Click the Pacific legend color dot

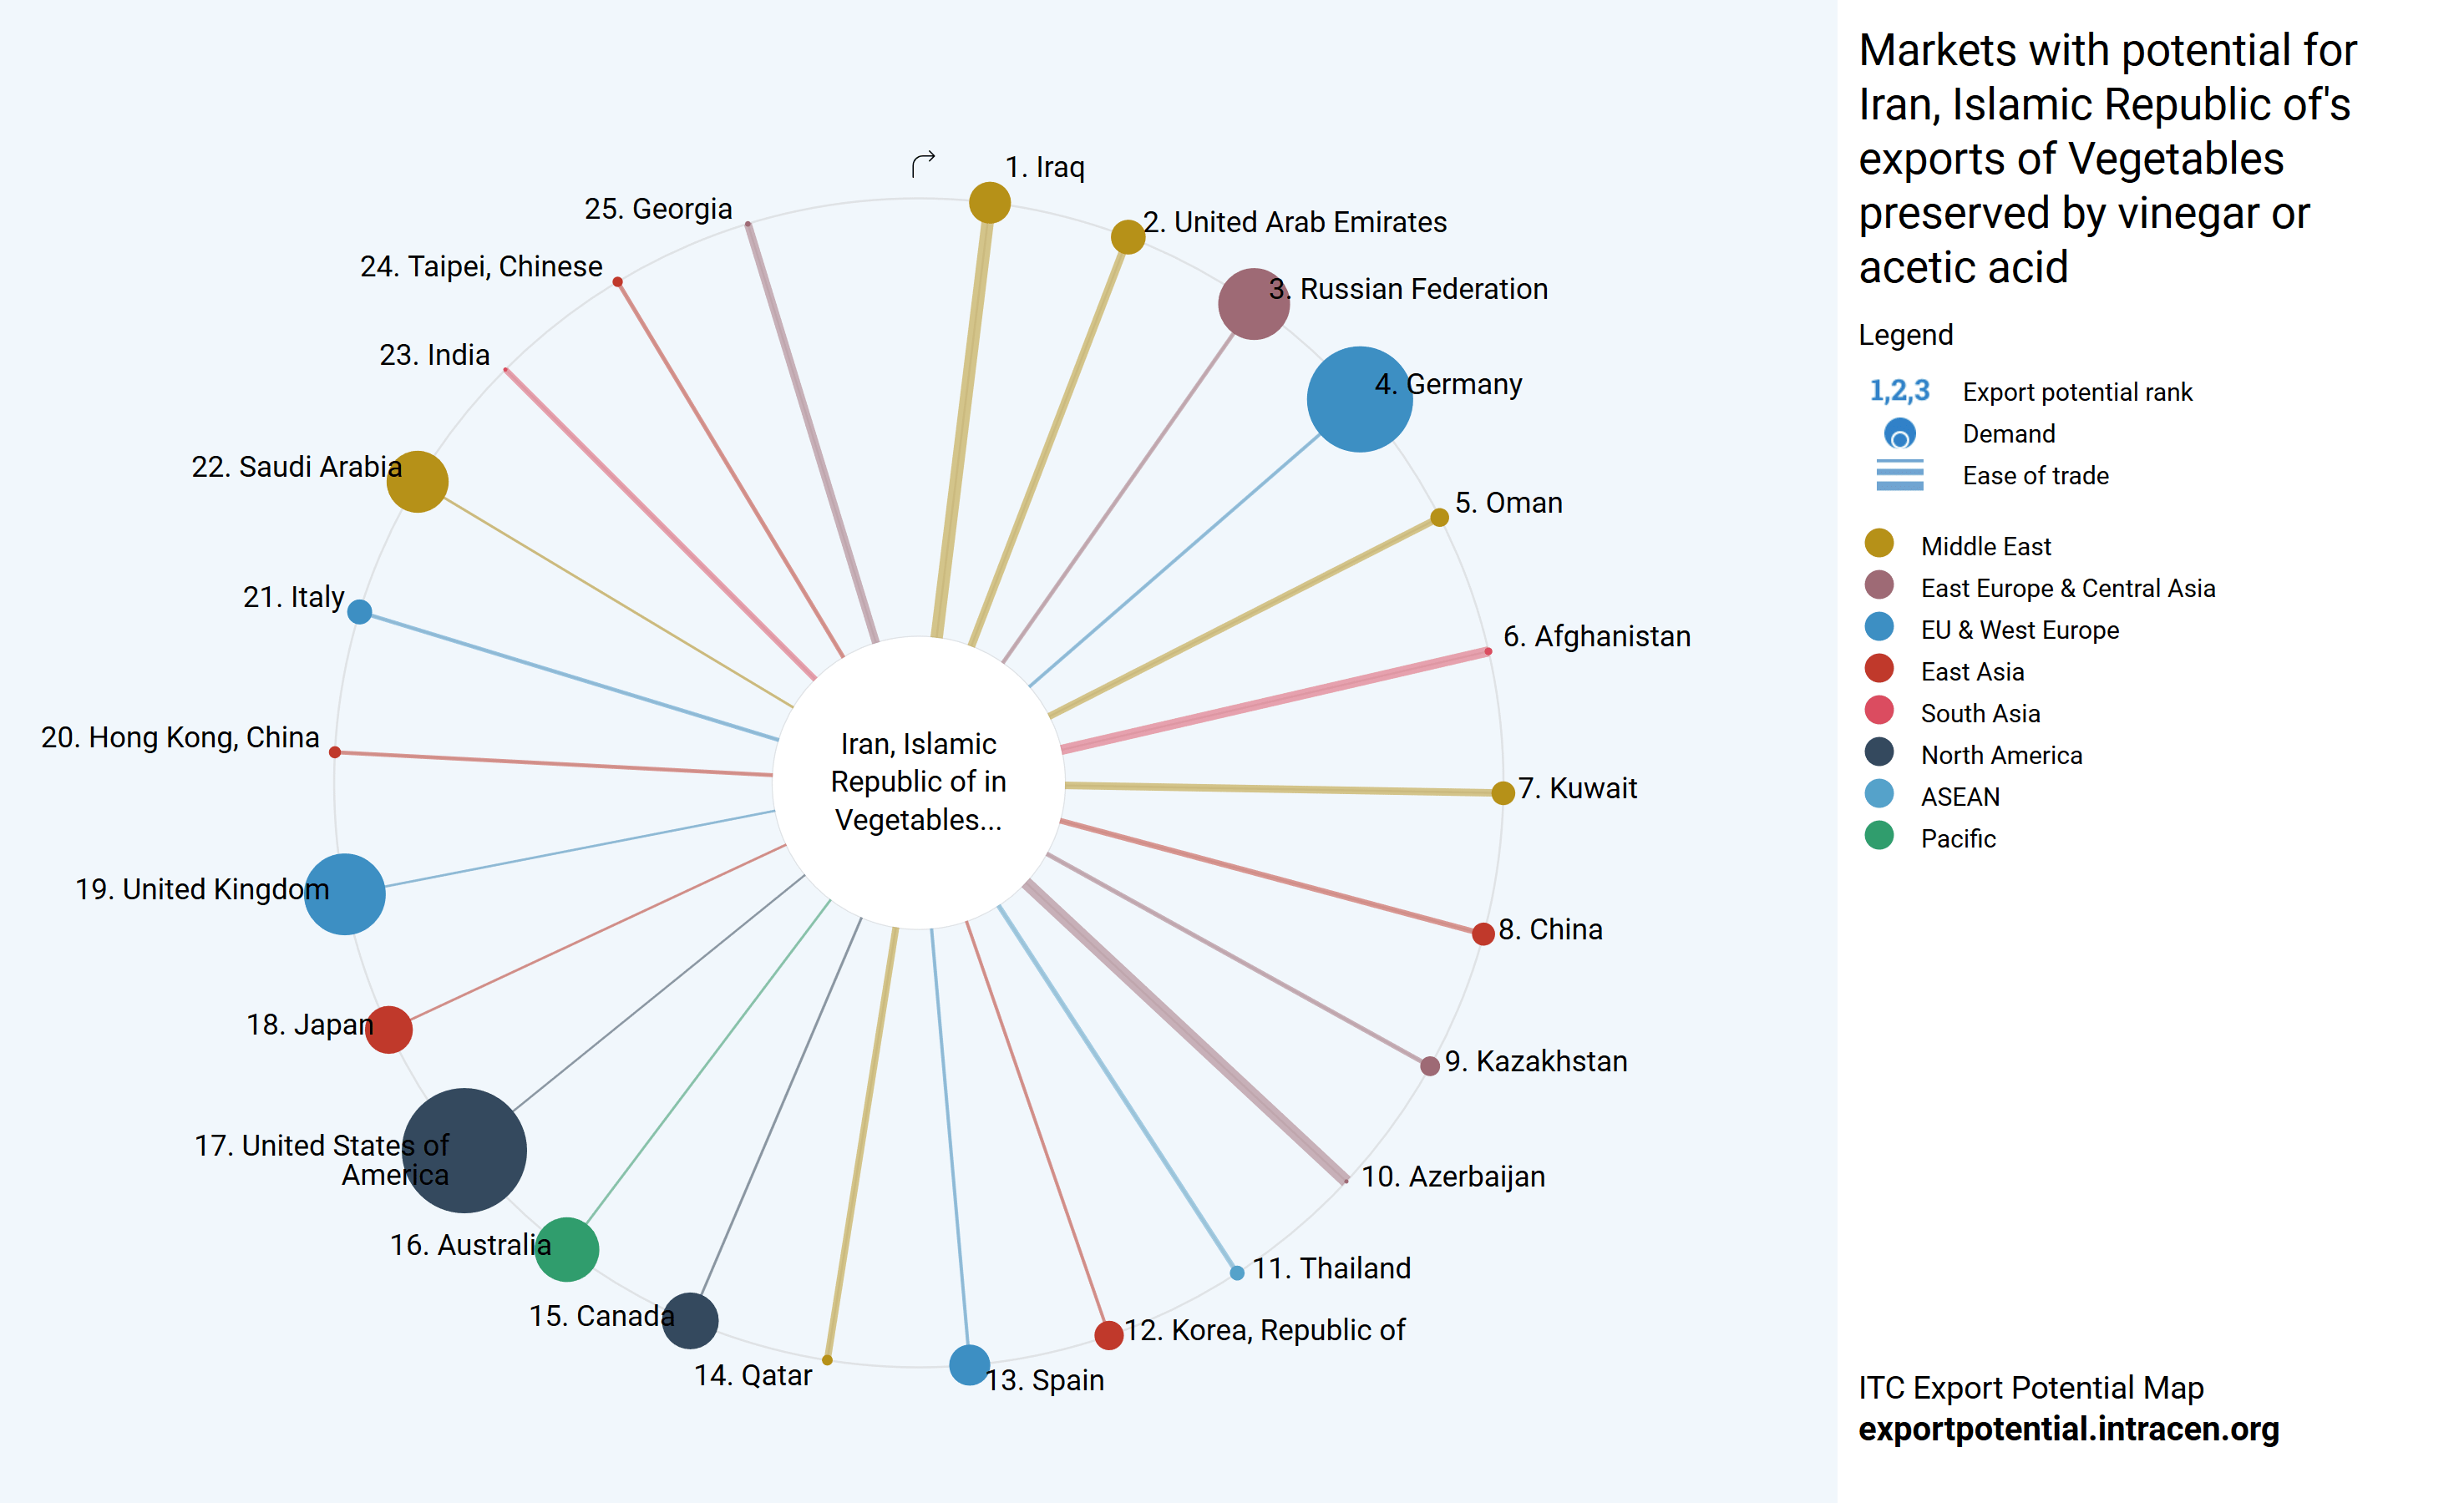[1879, 836]
